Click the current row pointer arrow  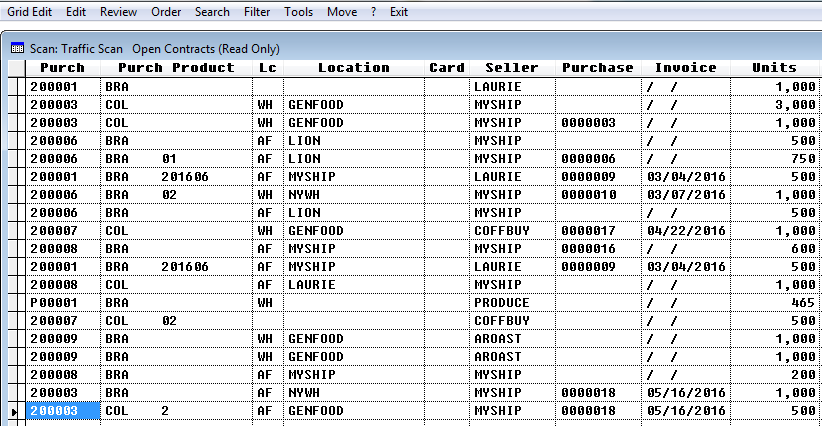(x=14, y=411)
